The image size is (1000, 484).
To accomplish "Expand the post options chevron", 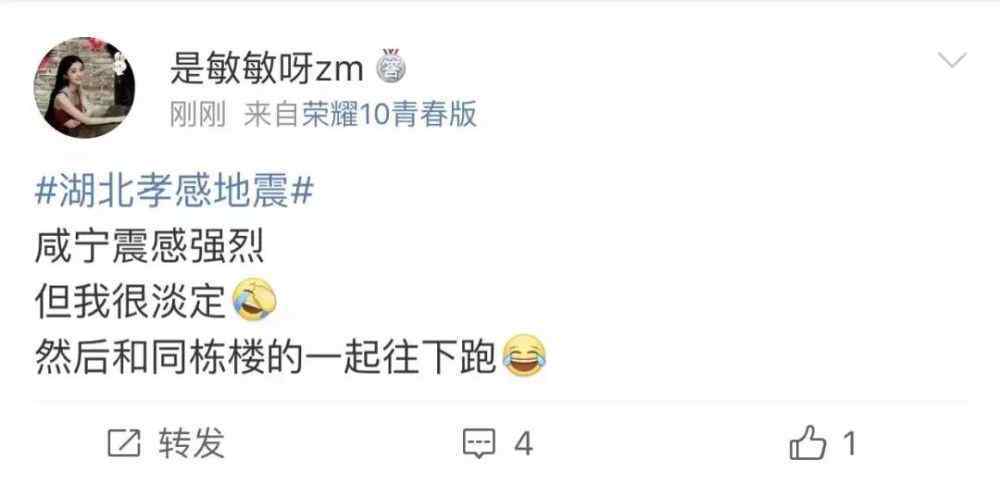I will click(x=953, y=61).
